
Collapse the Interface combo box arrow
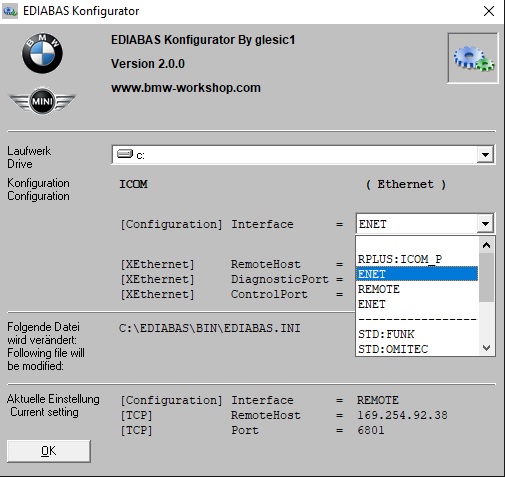point(485,224)
